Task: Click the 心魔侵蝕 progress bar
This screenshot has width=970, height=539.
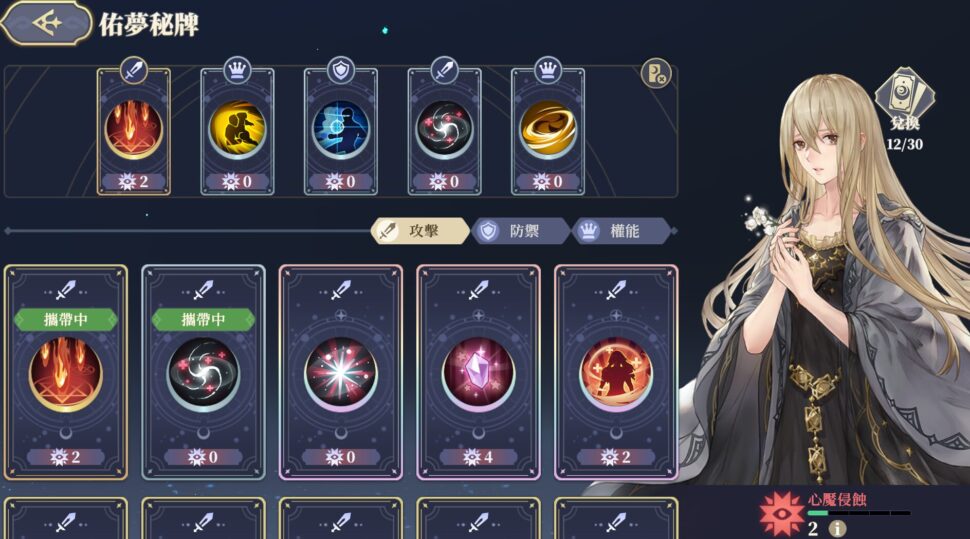Action: pyautogui.click(x=859, y=513)
